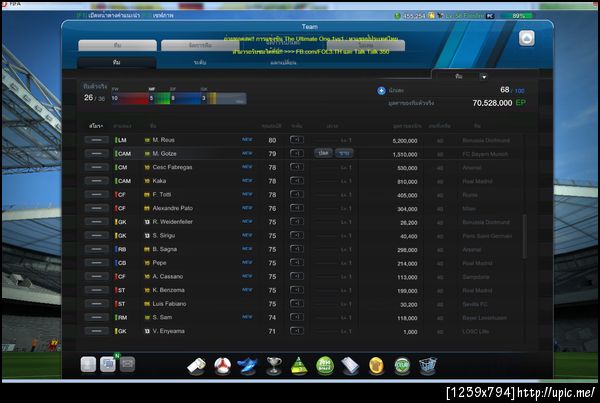Expand squad slots with the blue plus button
This screenshot has height=403, width=600.
pos(381,91)
